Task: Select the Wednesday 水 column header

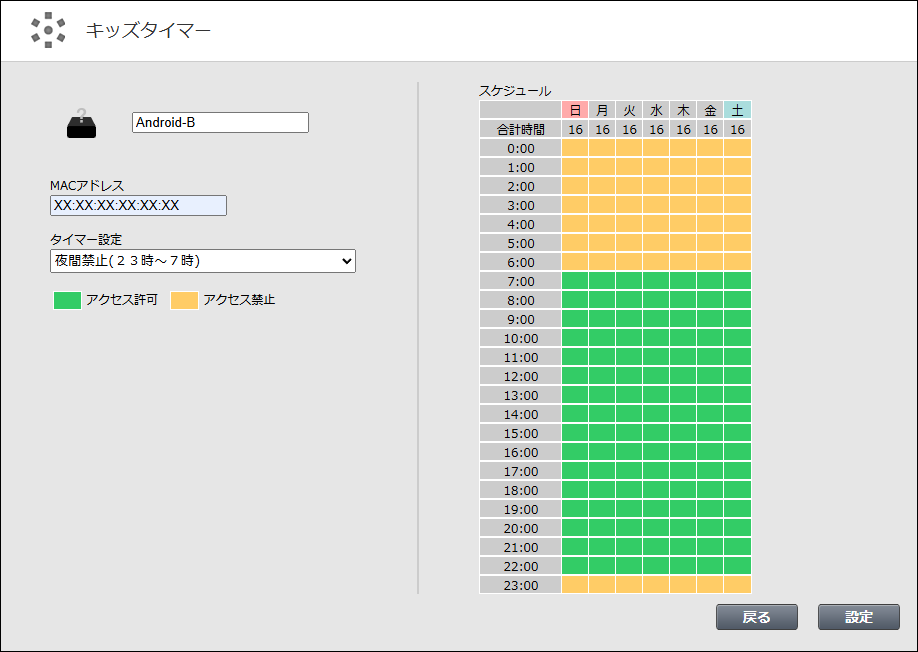Action: [x=656, y=110]
